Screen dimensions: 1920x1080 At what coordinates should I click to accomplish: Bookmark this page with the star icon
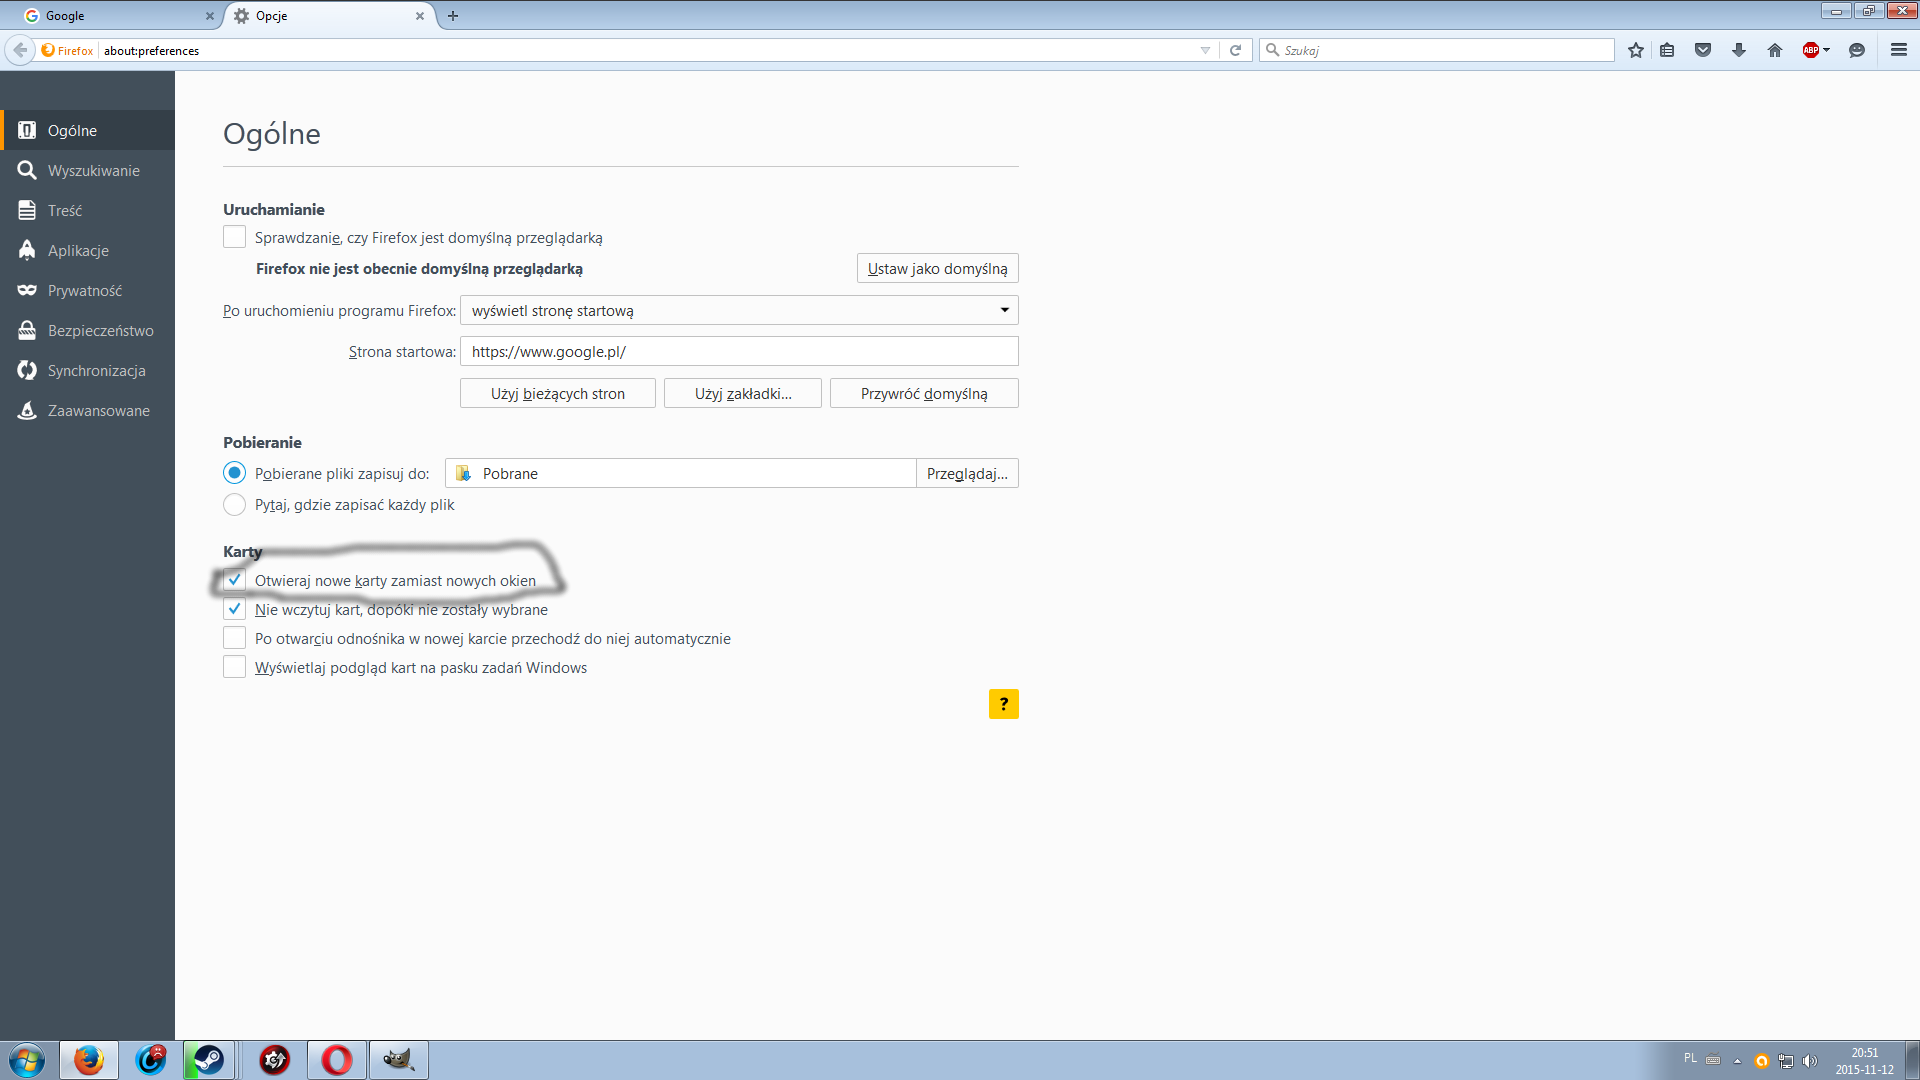(1636, 50)
